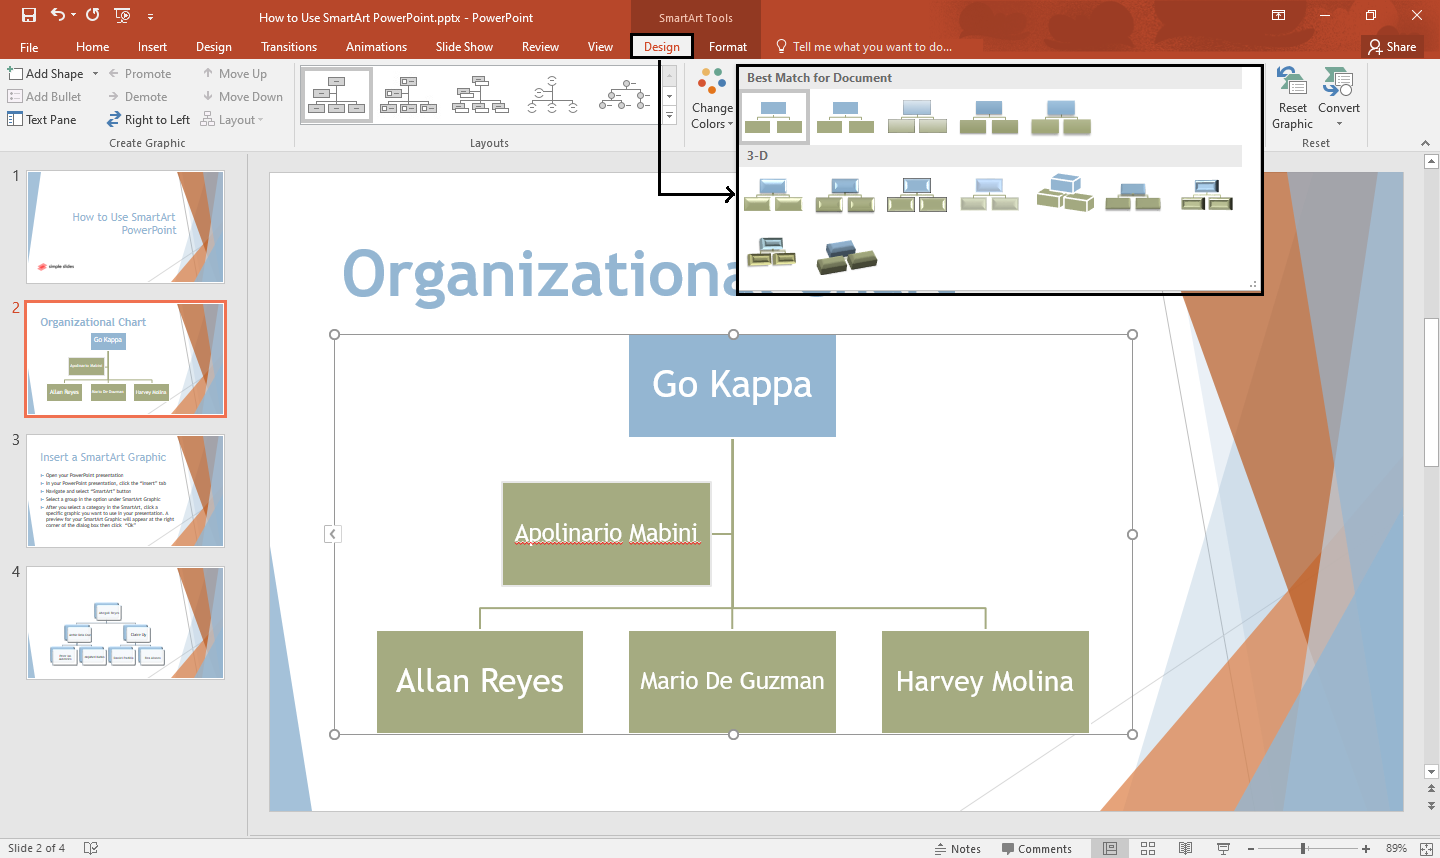Switch to the Insert tab

pyautogui.click(x=152, y=47)
